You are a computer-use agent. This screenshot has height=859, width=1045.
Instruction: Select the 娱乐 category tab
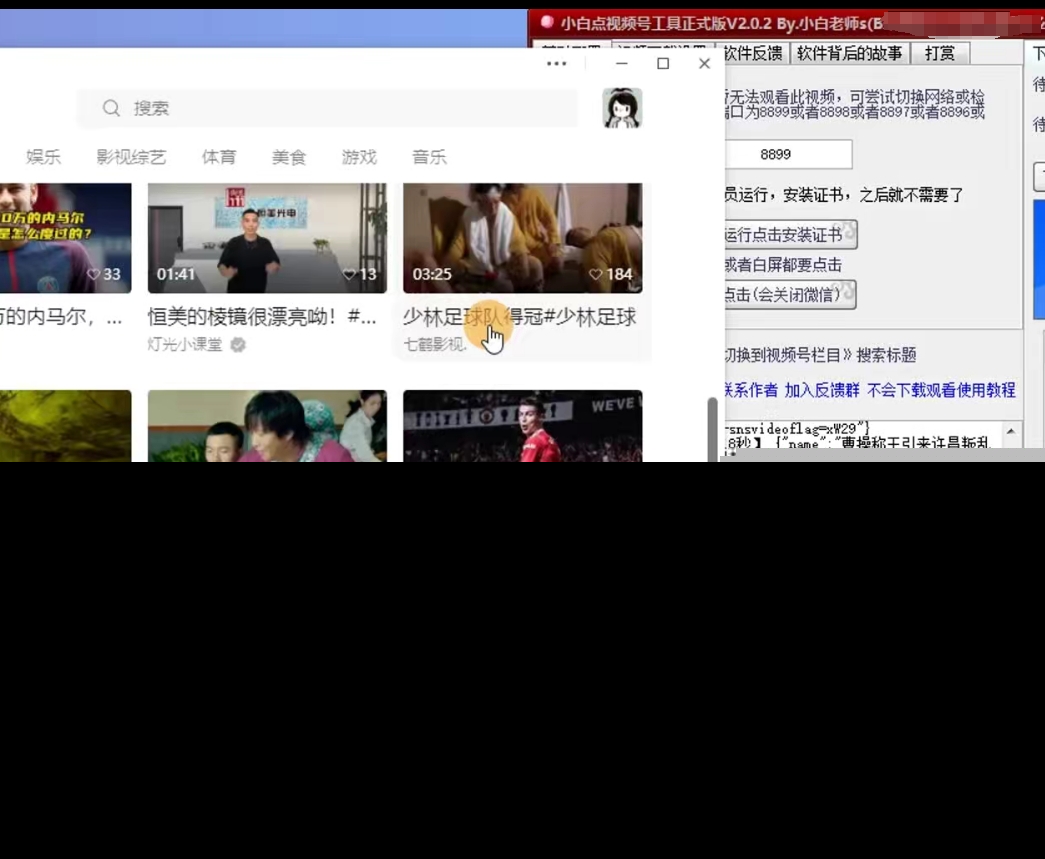(43, 157)
